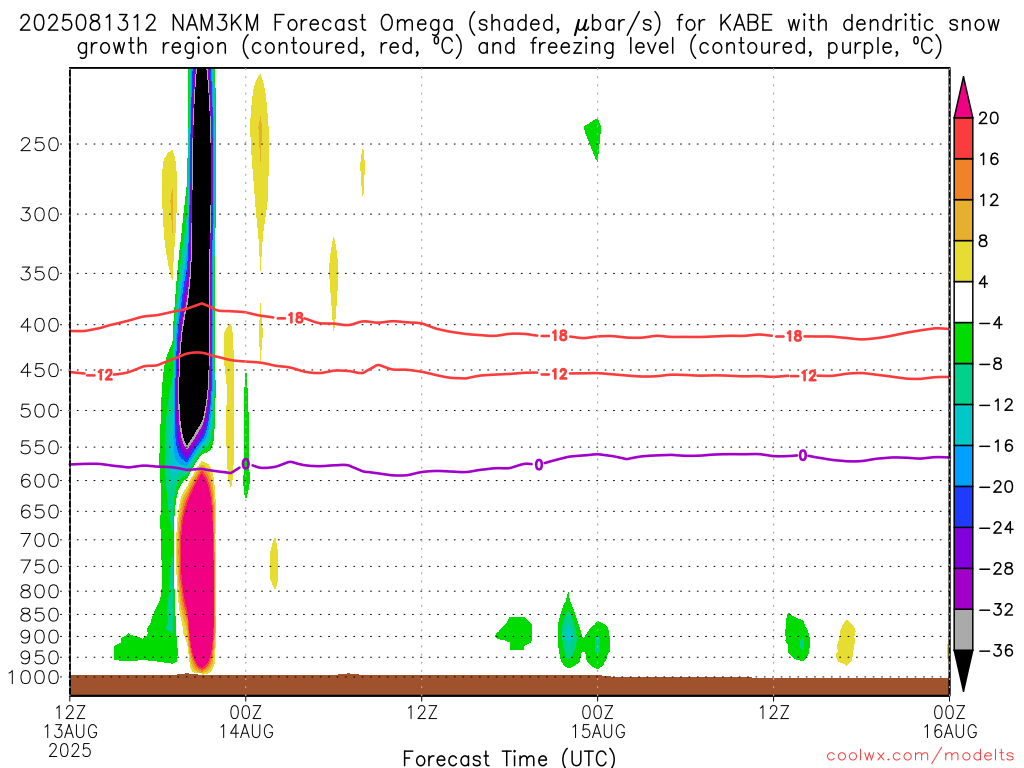Click the 500 pressure level label

pos(39,411)
